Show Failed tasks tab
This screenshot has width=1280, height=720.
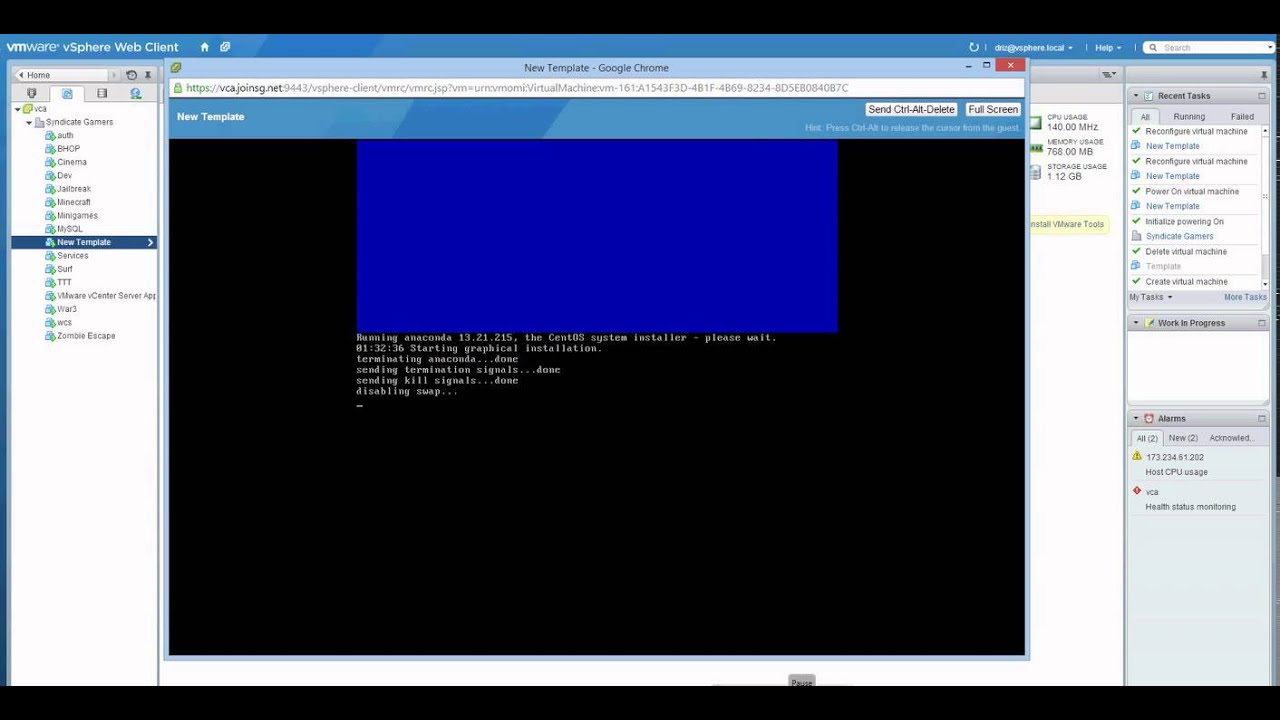tap(1242, 117)
